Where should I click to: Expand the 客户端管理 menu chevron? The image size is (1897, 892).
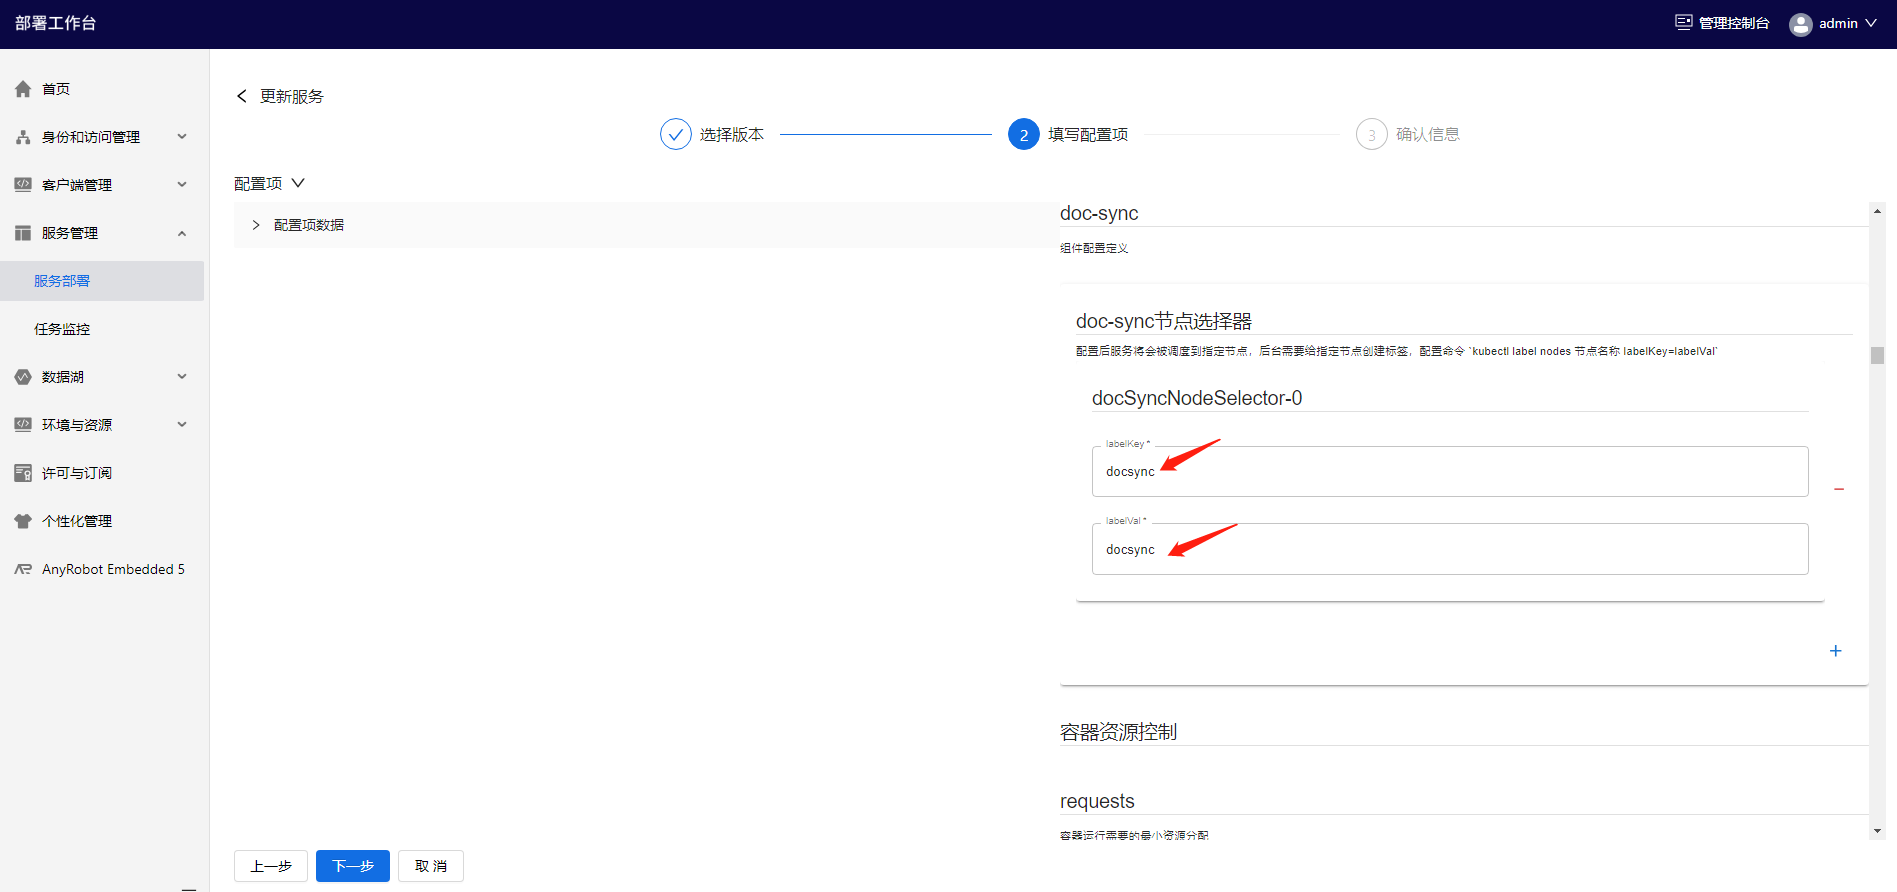click(x=182, y=184)
